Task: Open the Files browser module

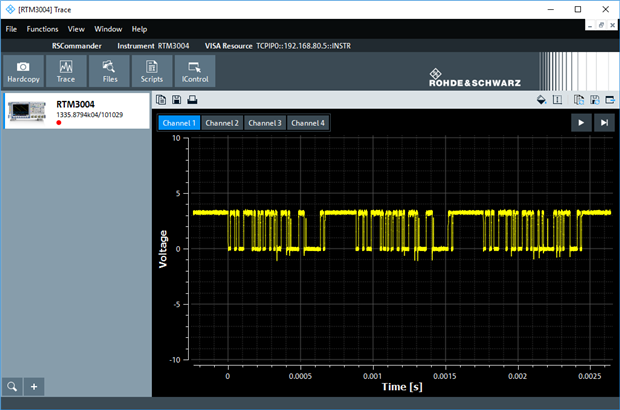Action: pos(110,71)
